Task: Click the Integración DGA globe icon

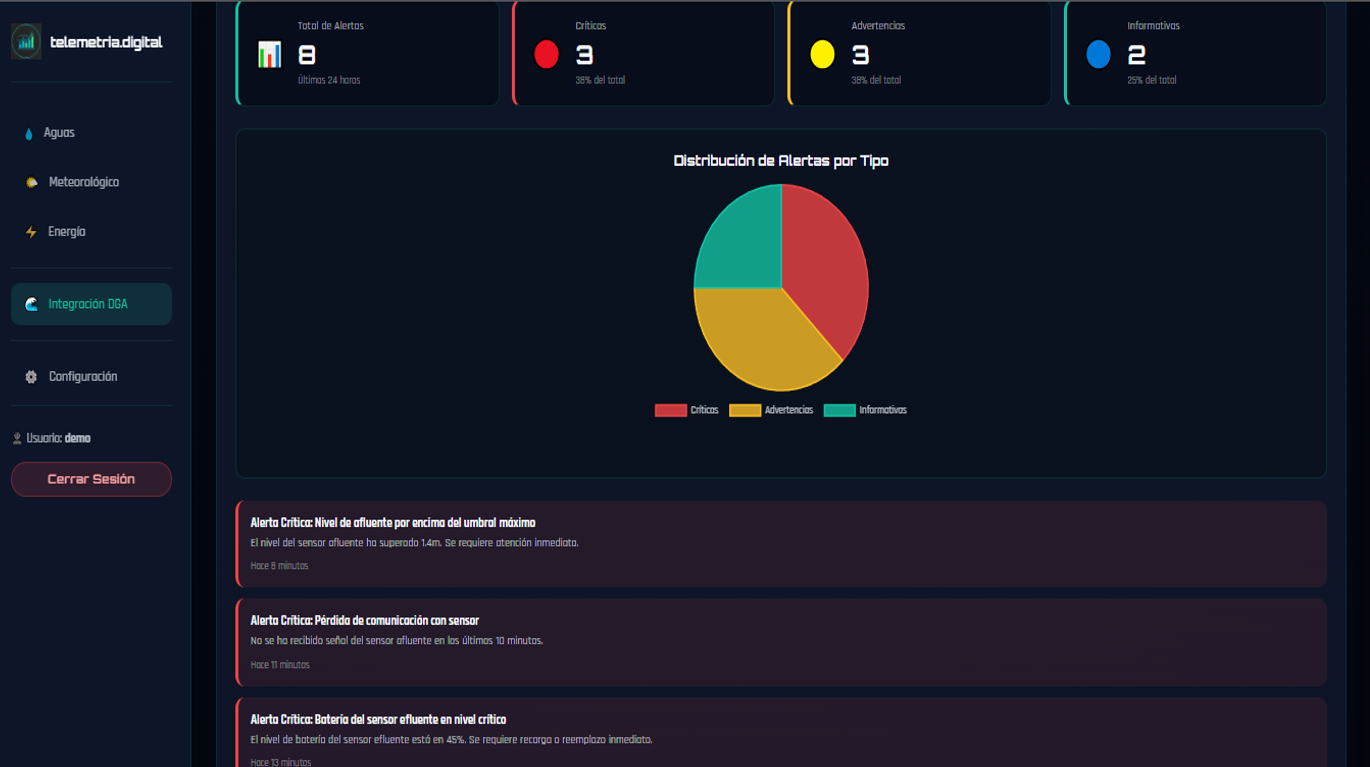Action: 30,304
